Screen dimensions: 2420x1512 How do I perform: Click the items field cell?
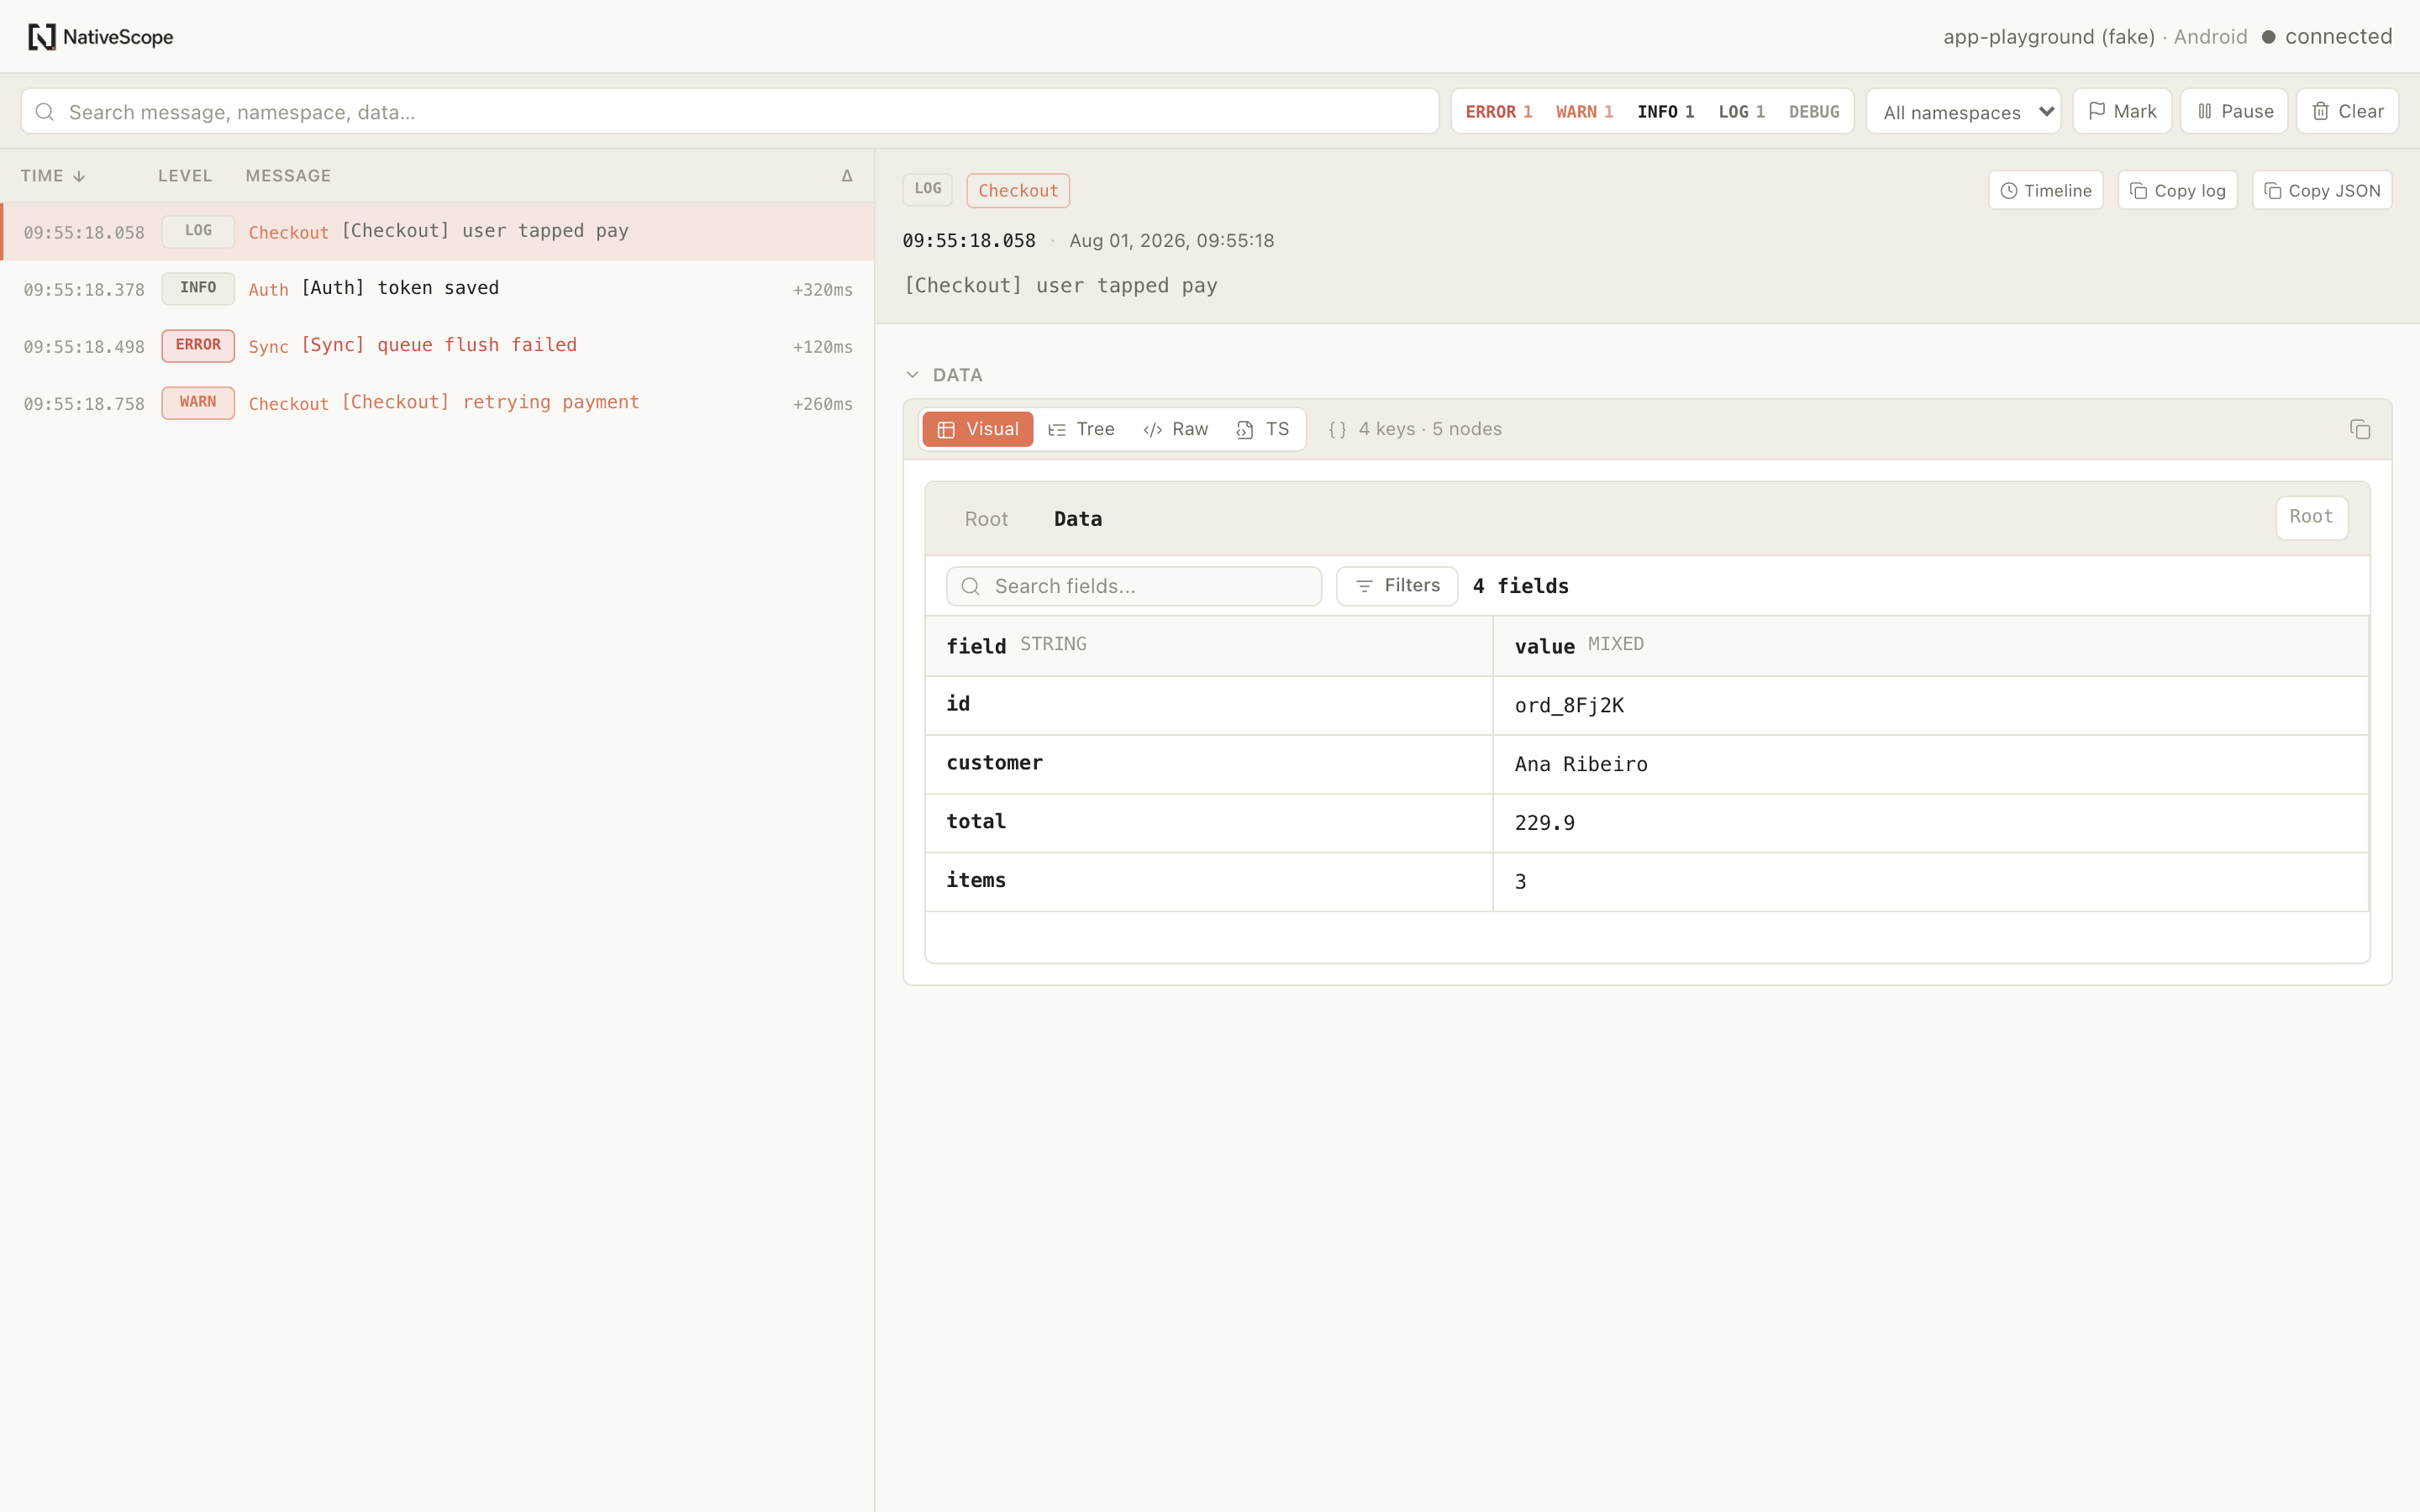click(x=1209, y=882)
